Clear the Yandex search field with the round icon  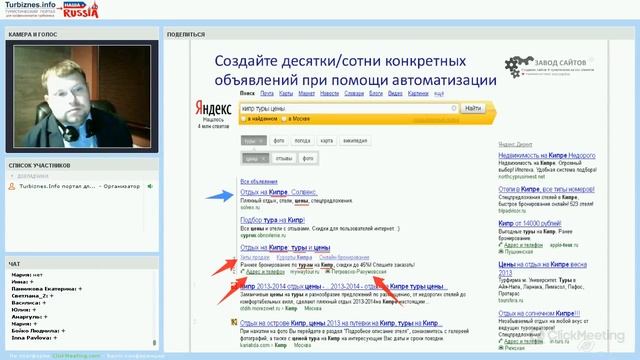click(453, 108)
